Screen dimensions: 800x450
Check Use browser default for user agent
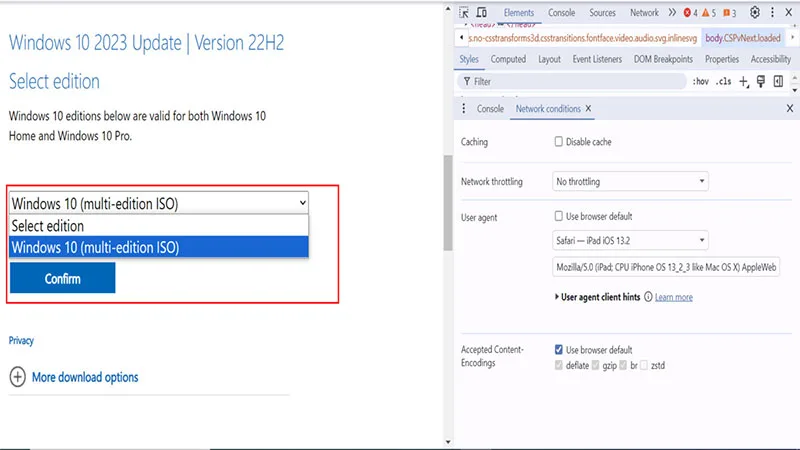559,216
